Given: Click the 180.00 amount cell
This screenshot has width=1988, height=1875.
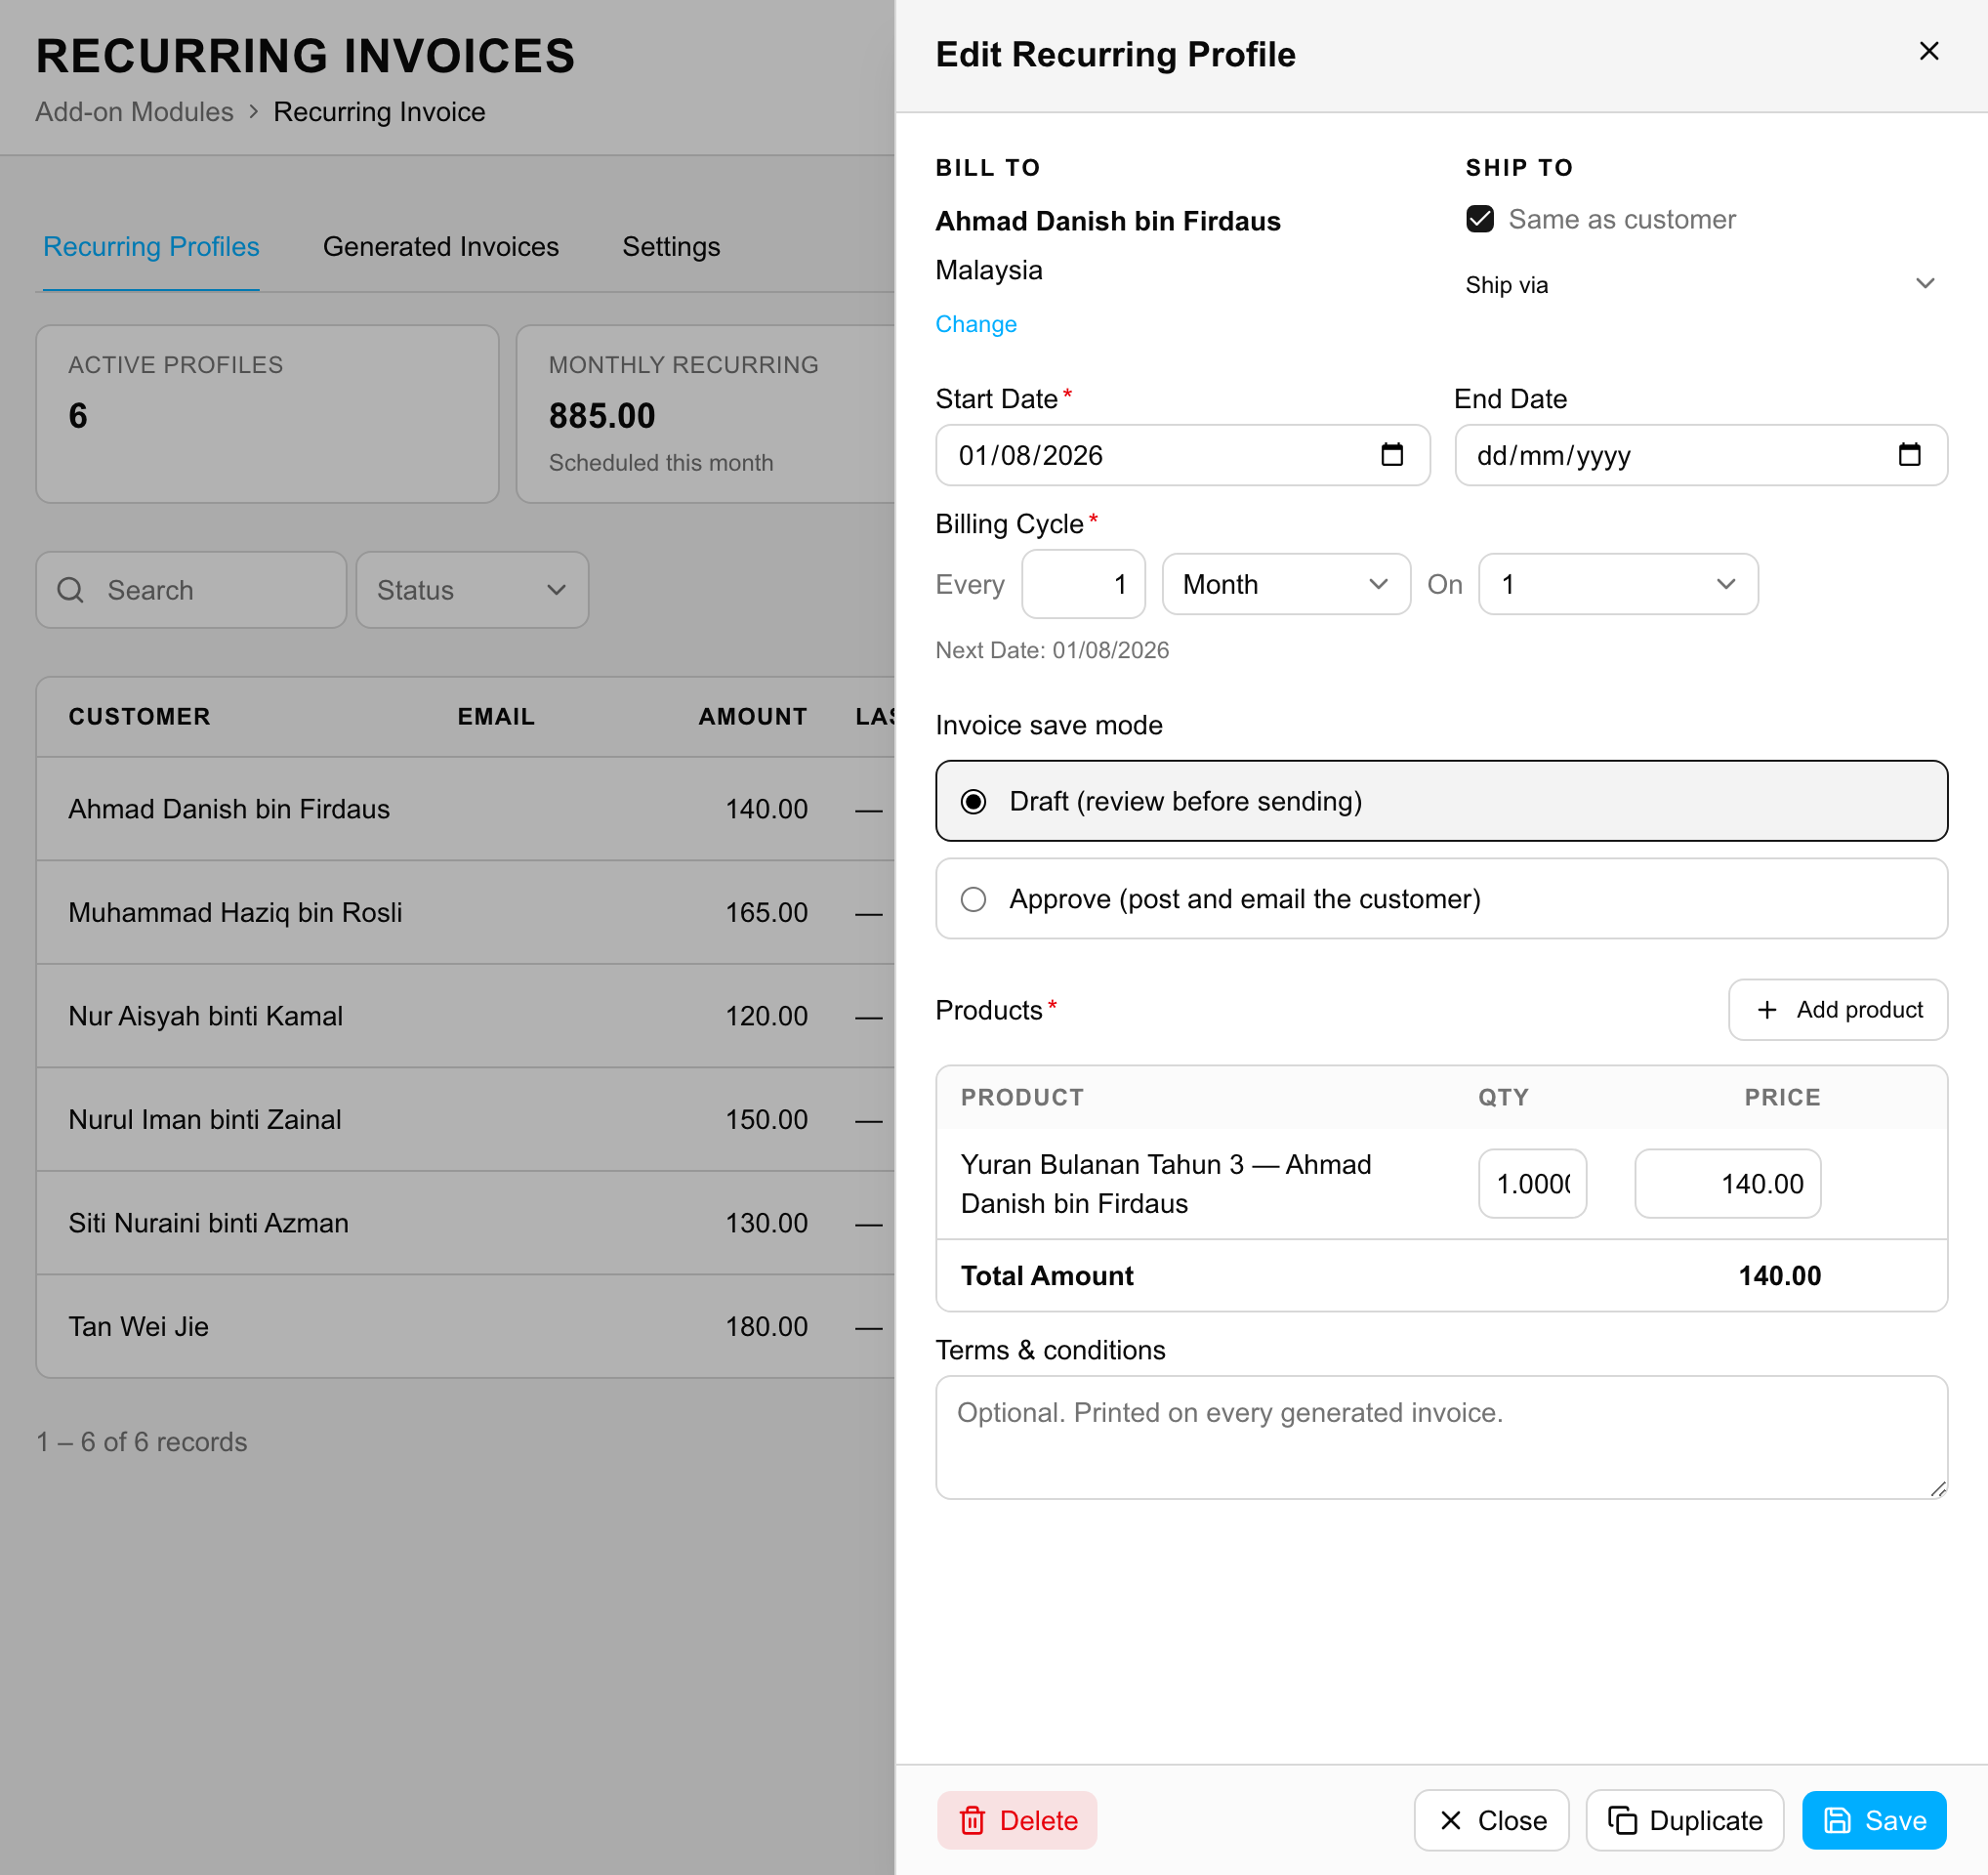Looking at the screenshot, I should click(x=766, y=1326).
